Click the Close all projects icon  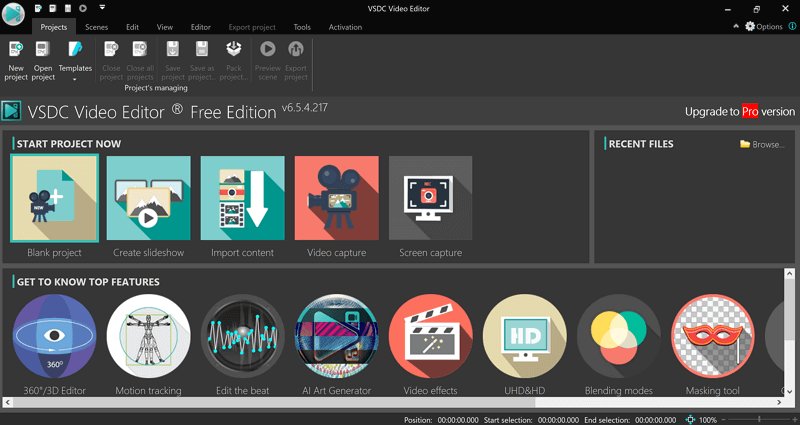pyautogui.click(x=139, y=49)
